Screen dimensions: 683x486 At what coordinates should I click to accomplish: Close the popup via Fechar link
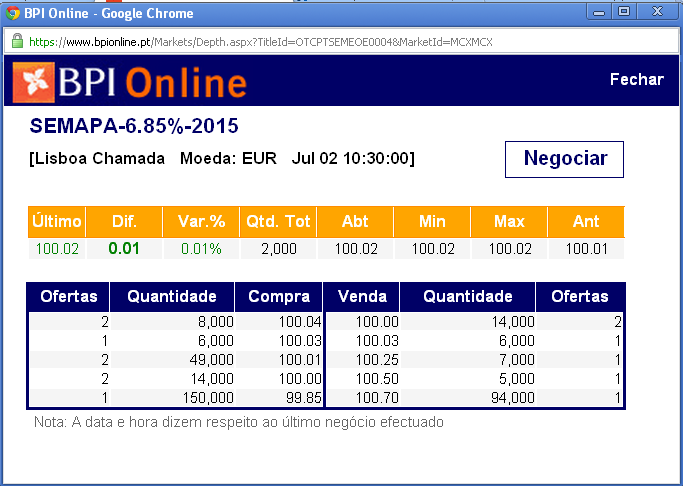click(x=636, y=79)
